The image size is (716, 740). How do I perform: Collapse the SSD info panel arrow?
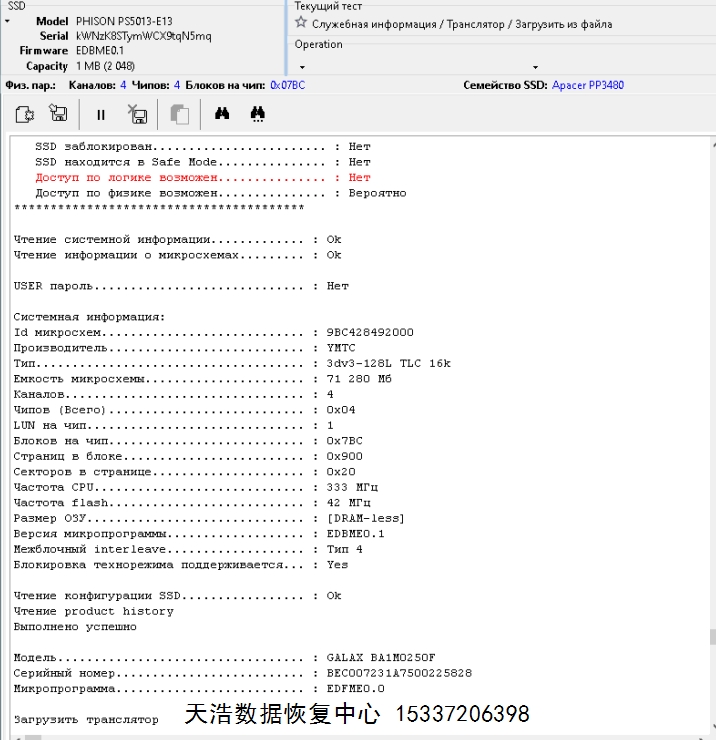[x=7, y=21]
